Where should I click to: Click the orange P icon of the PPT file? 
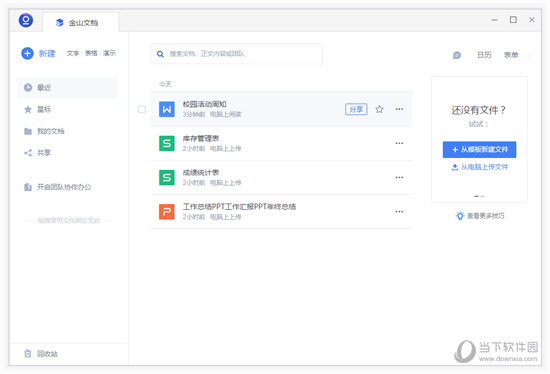click(x=167, y=212)
